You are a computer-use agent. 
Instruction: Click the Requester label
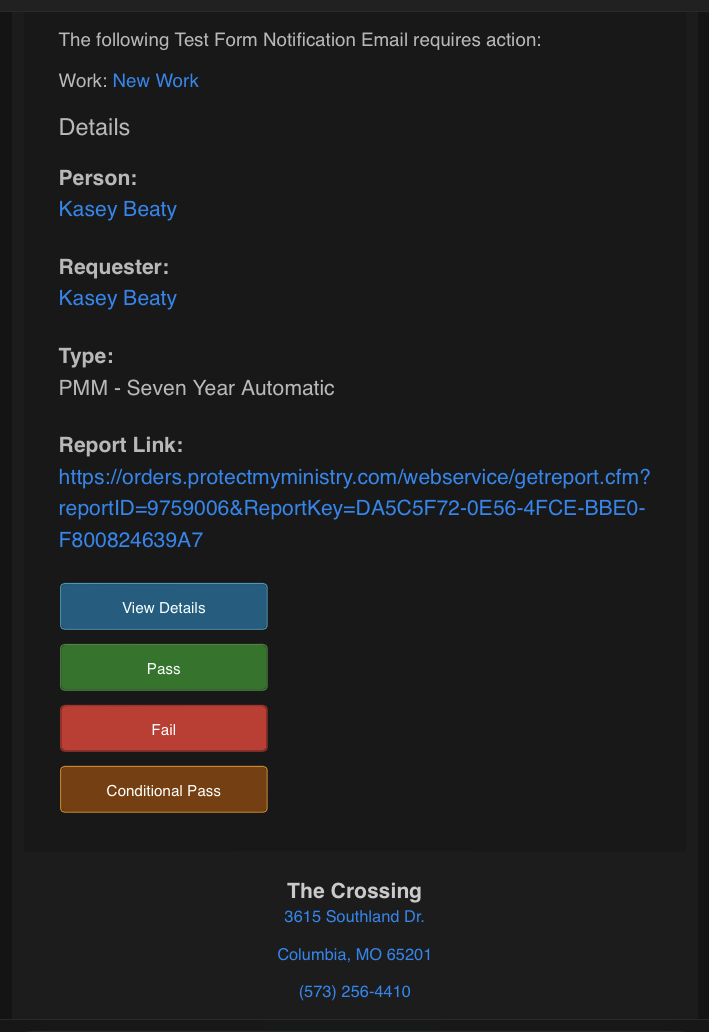pyautogui.click(x=113, y=267)
